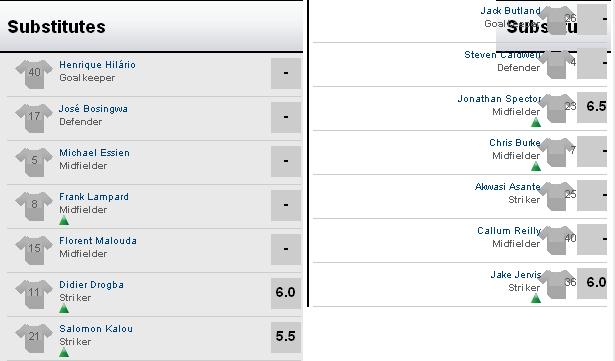
Task: Click Florent Malouda's number 15 shirt icon
Action: (34, 250)
